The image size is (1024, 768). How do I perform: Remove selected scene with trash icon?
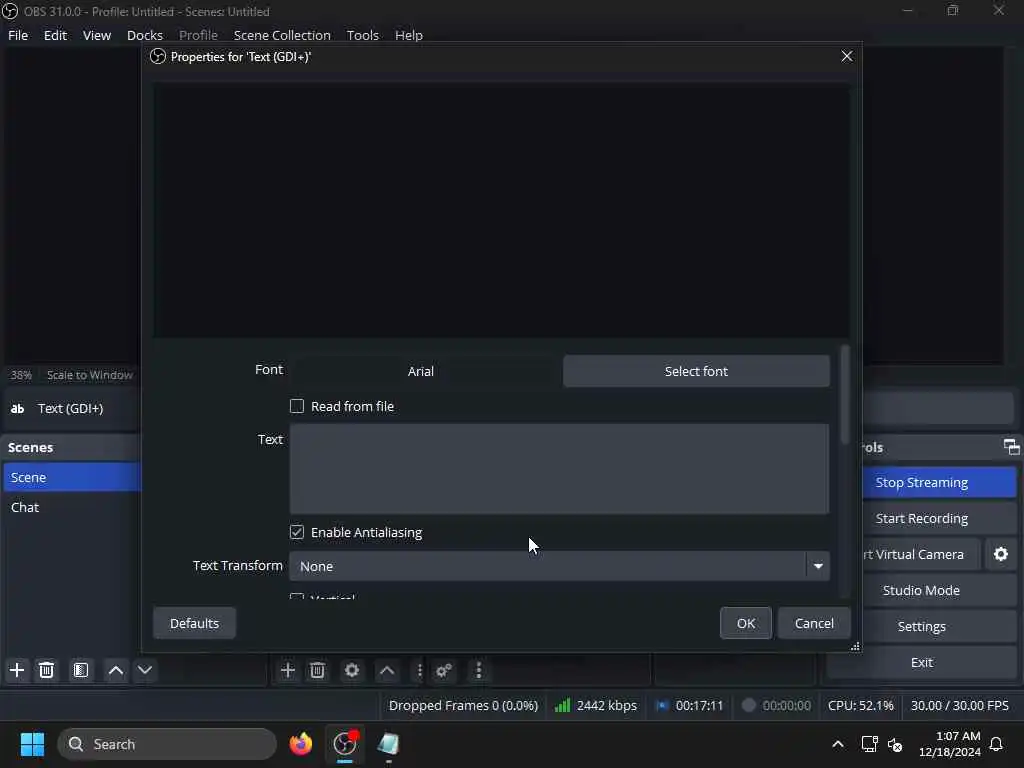pyautogui.click(x=46, y=670)
